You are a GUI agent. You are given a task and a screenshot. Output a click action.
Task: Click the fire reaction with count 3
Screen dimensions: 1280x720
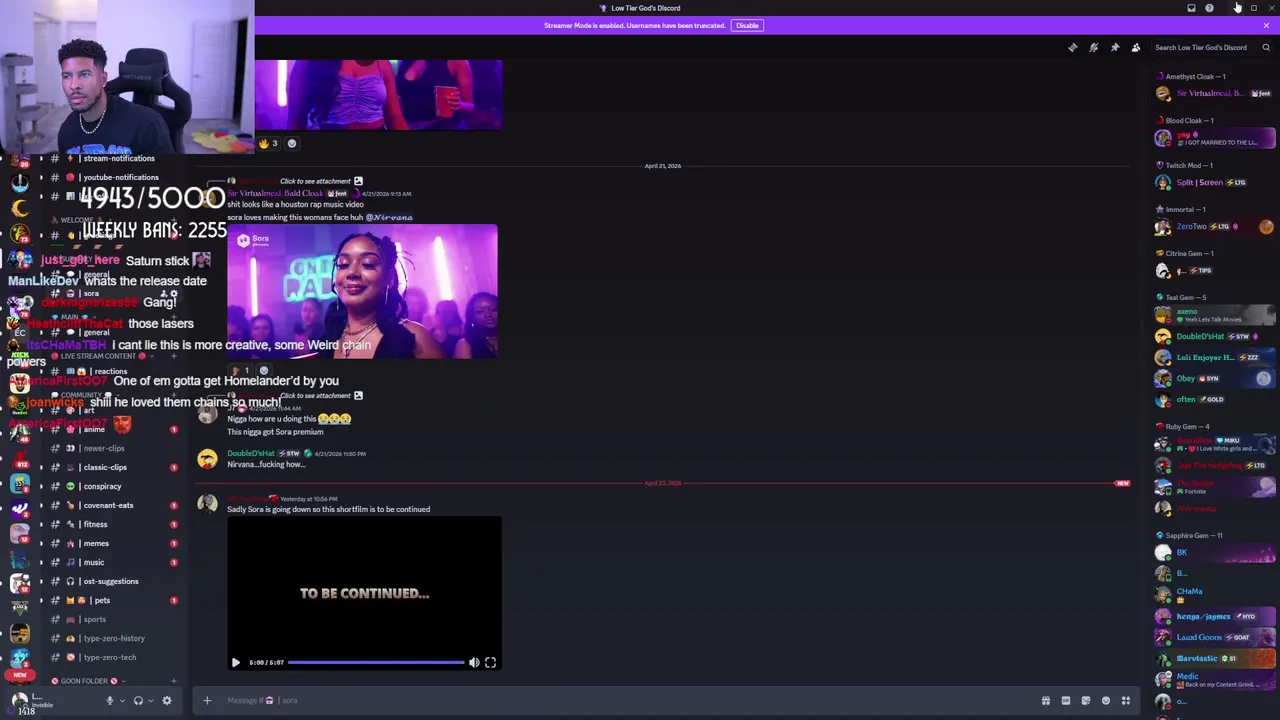269,143
